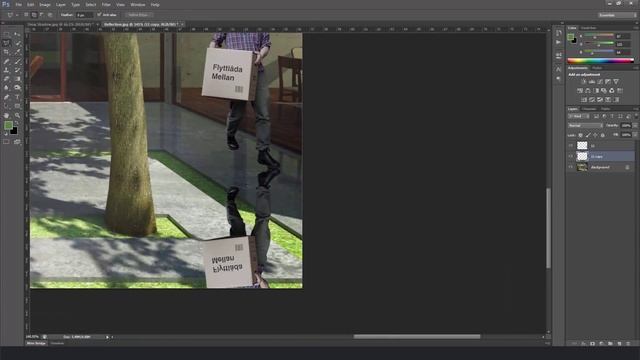Switch to the Channels tab
This screenshot has height=360, width=640.
point(589,109)
